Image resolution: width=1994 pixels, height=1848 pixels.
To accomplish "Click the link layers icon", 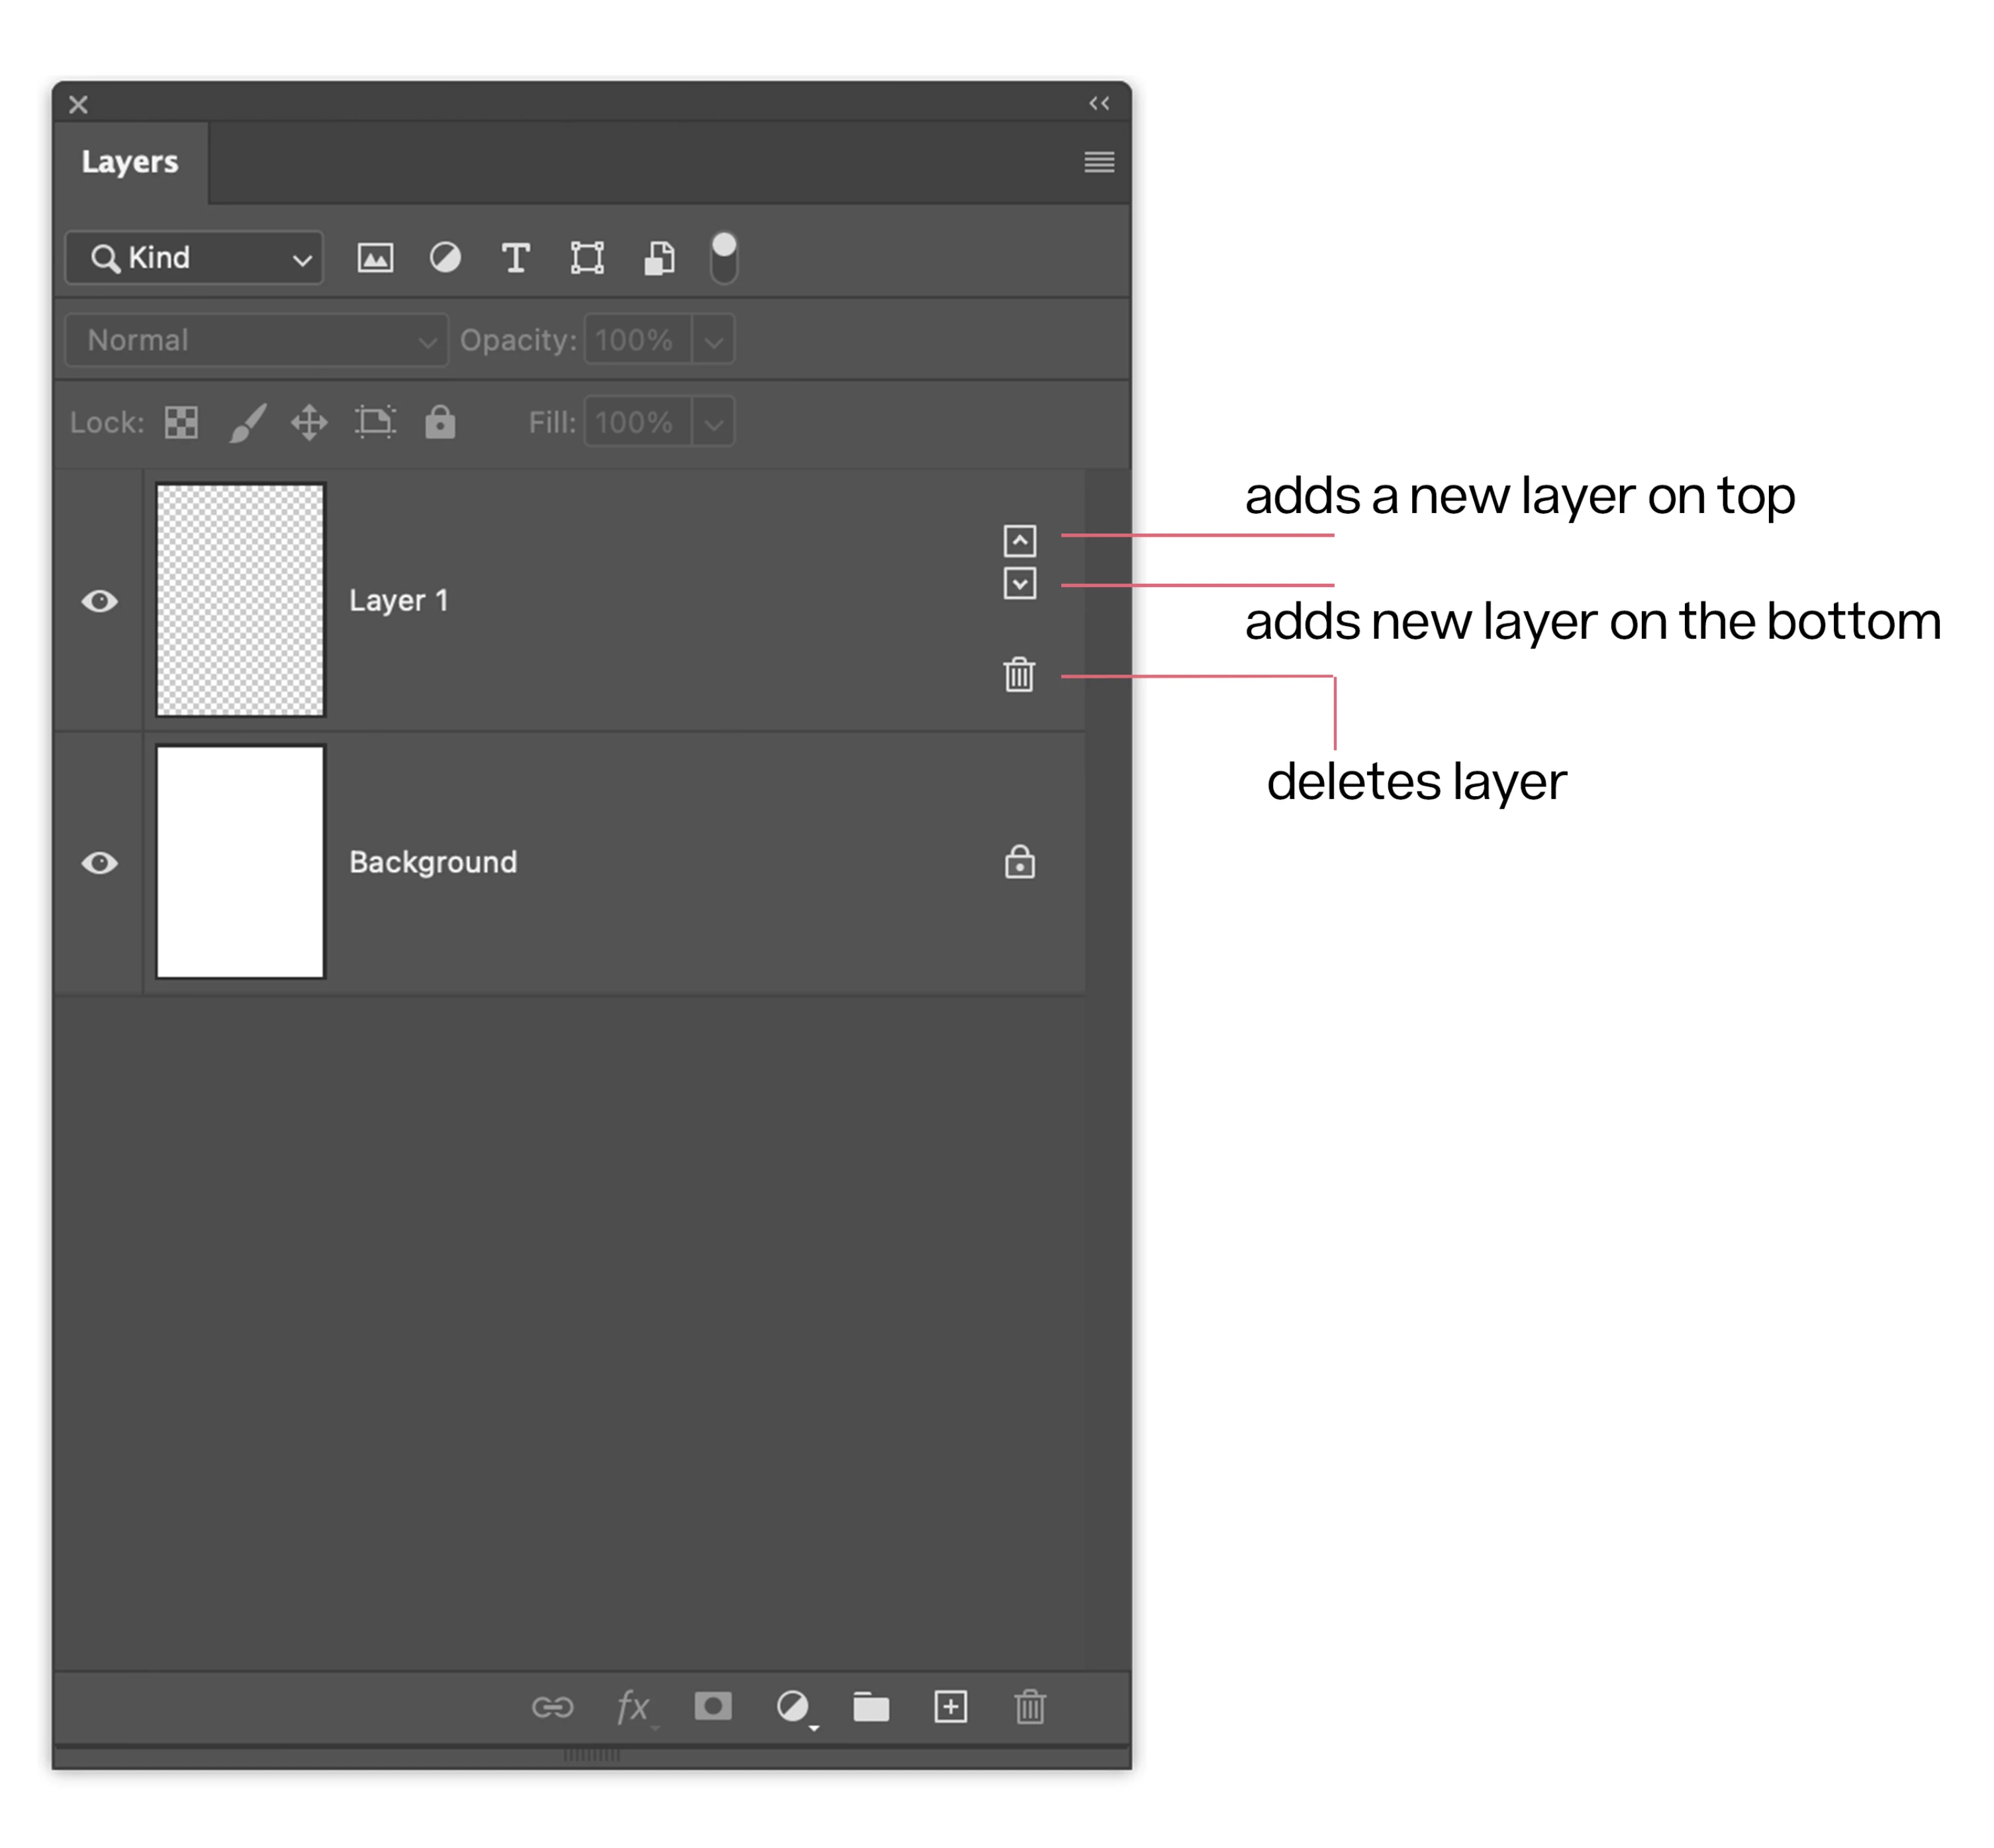I will (552, 1706).
